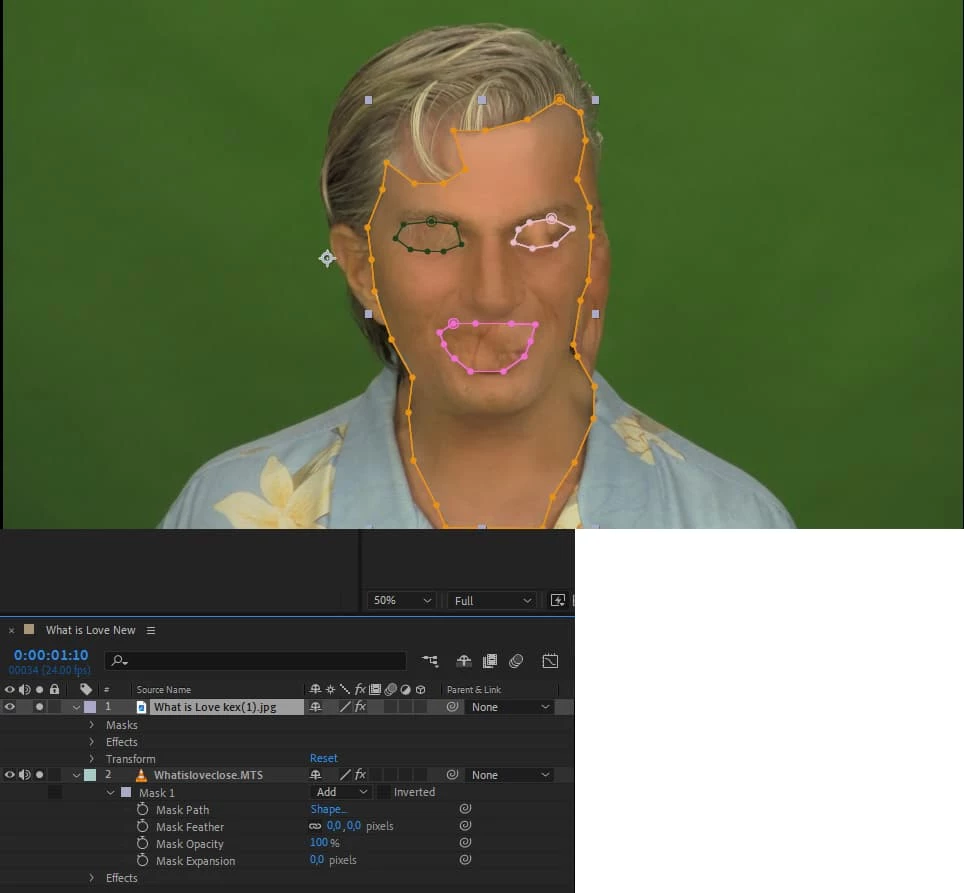Toggle the Shy layers hide switch
Image resolution: width=964 pixels, height=893 pixels.
[464, 661]
